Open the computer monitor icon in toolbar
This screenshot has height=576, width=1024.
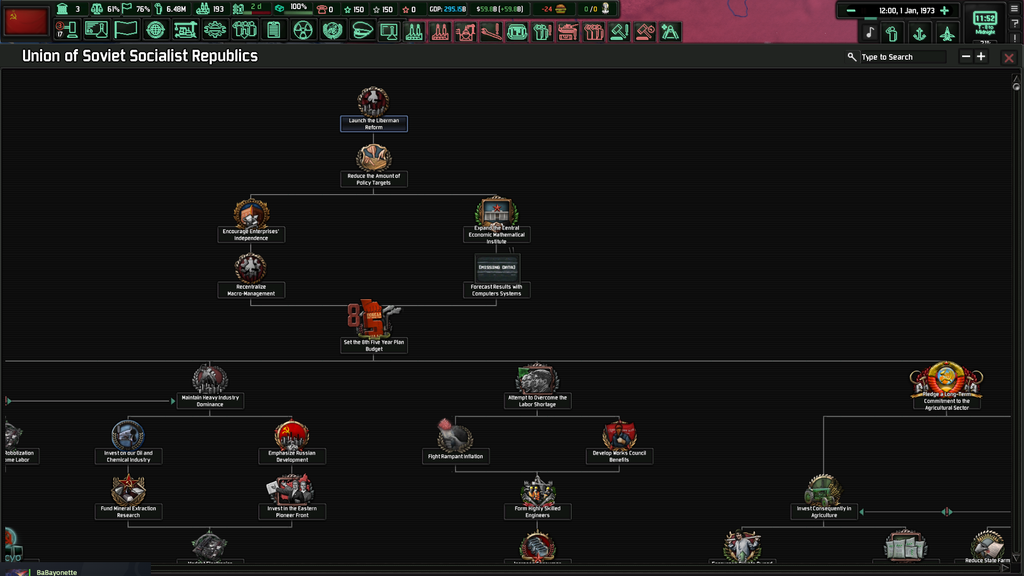pos(389,31)
